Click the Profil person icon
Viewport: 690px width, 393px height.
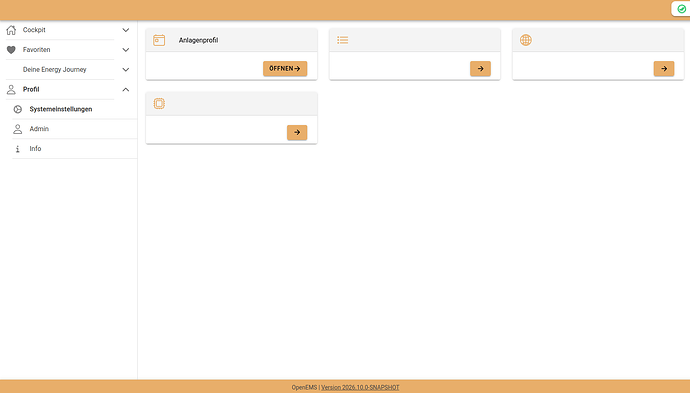tap(11, 89)
